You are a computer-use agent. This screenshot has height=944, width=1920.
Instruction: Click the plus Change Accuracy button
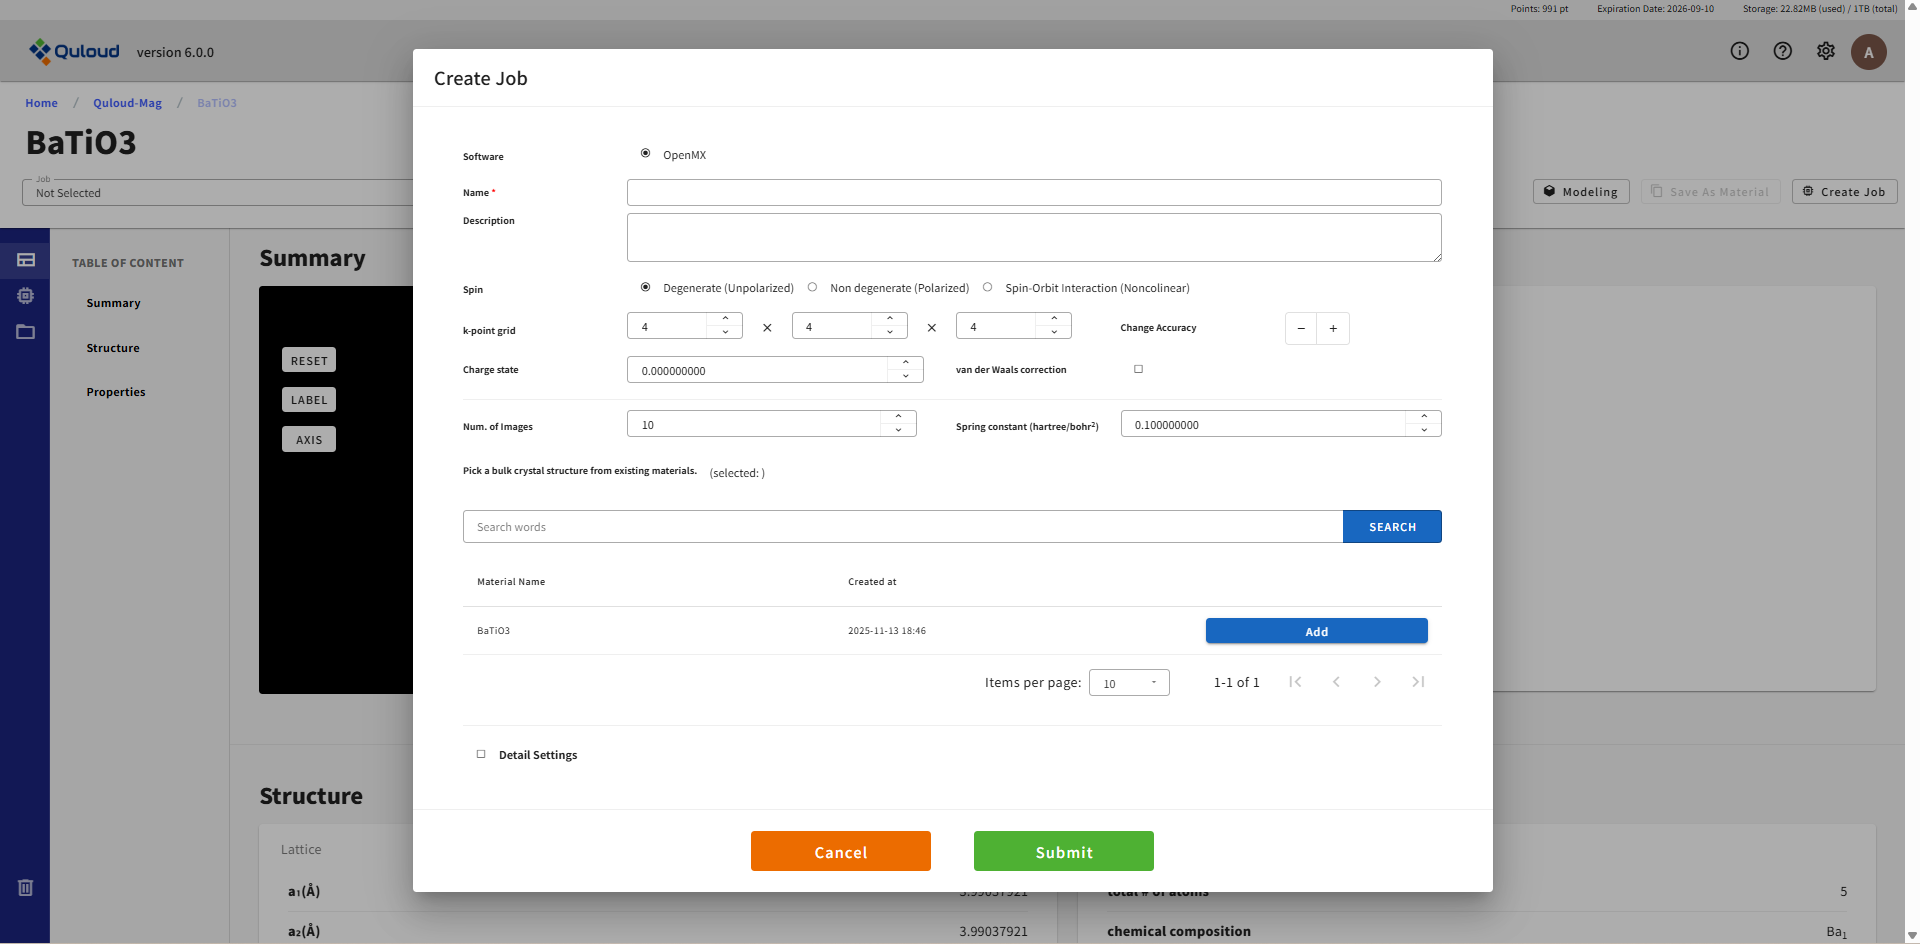(1333, 328)
